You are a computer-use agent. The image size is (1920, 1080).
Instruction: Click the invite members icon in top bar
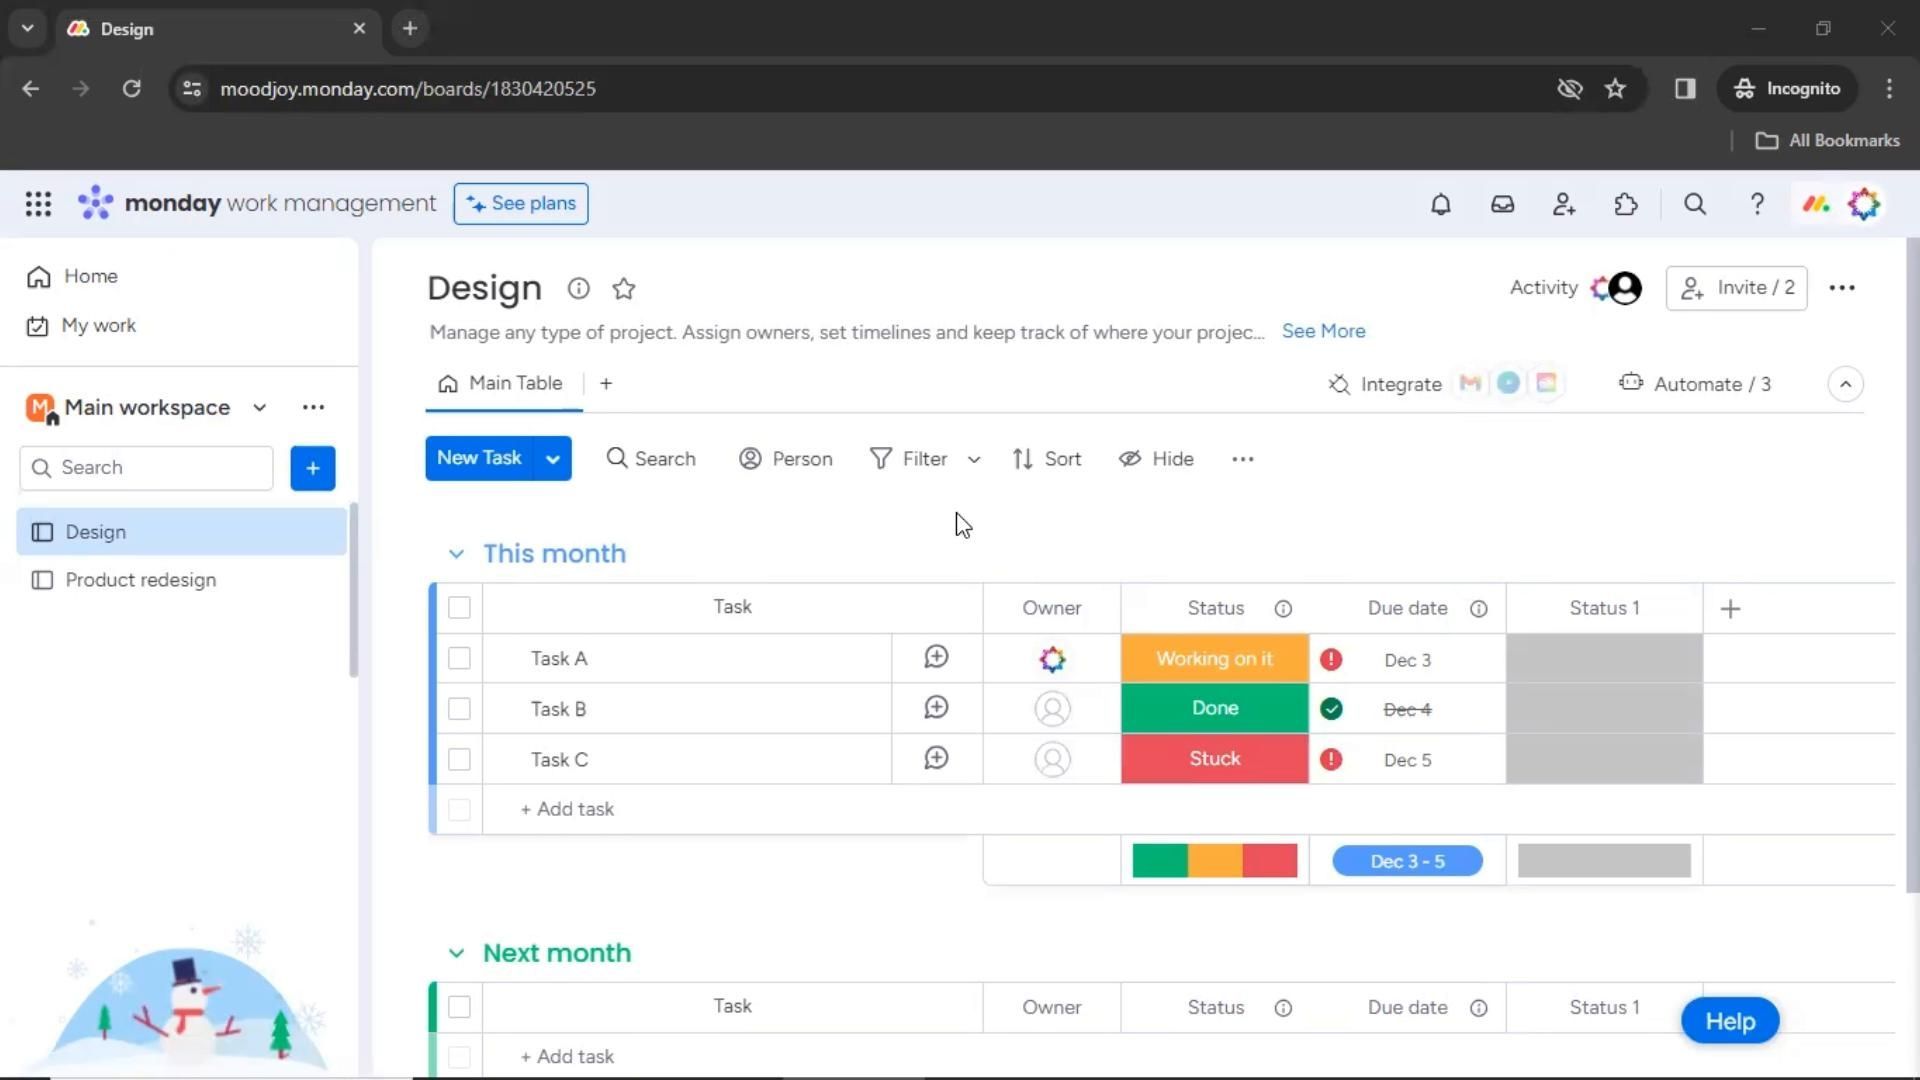1564,204
